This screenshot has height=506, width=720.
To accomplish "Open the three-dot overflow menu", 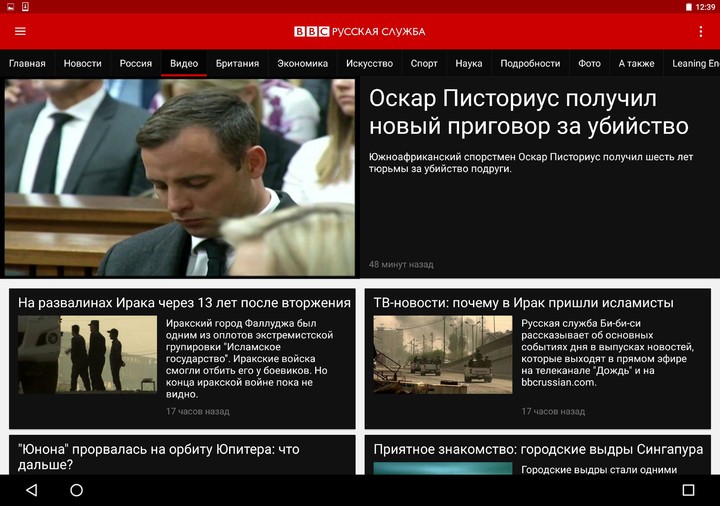I will [700, 31].
